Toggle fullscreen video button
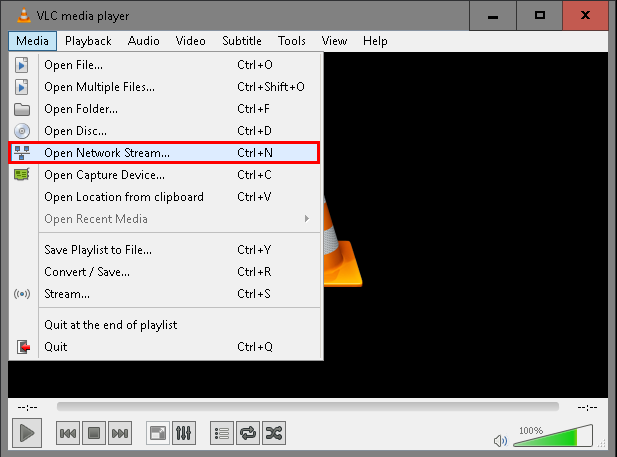617x457 pixels. [x=158, y=433]
